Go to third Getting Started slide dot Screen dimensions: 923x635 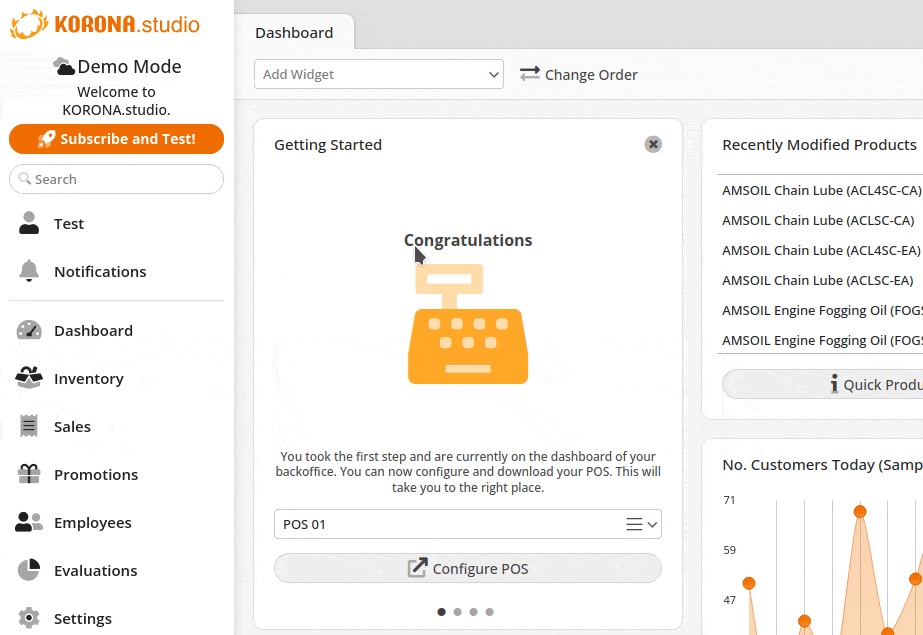pos(473,612)
